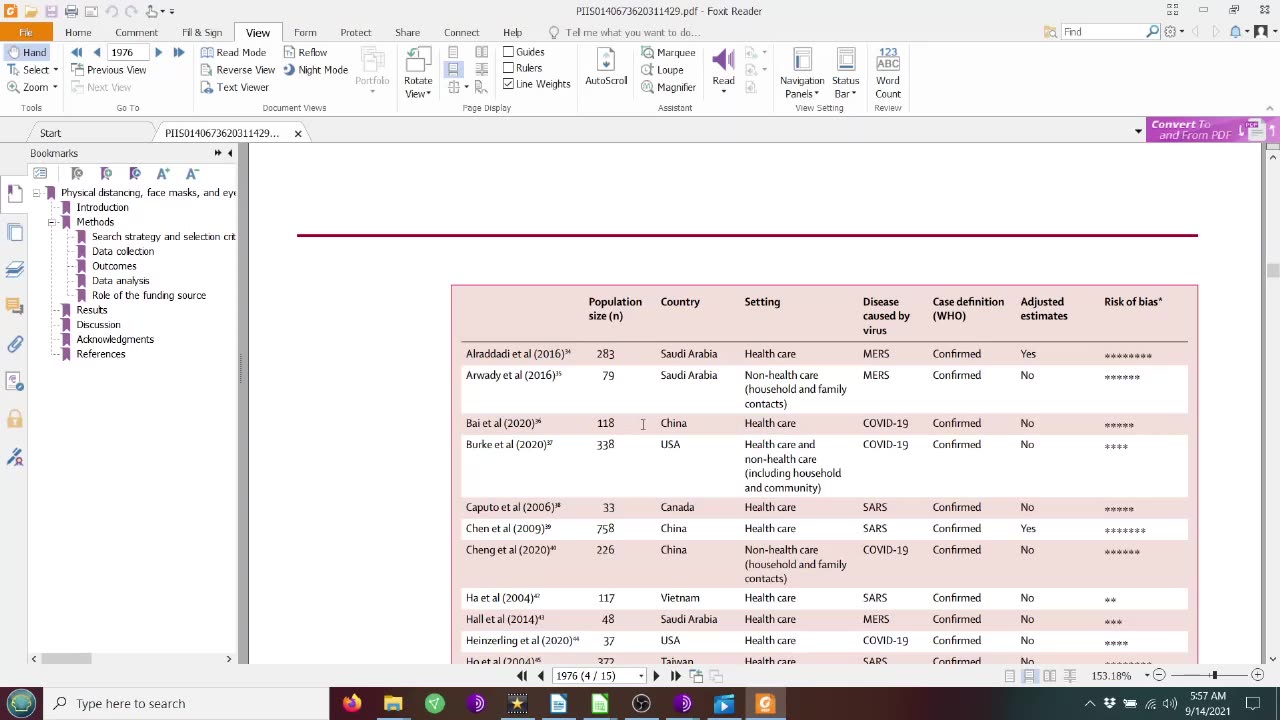Open the Layers panel icon
Viewport: 1280px width, 720px height.
click(14, 269)
